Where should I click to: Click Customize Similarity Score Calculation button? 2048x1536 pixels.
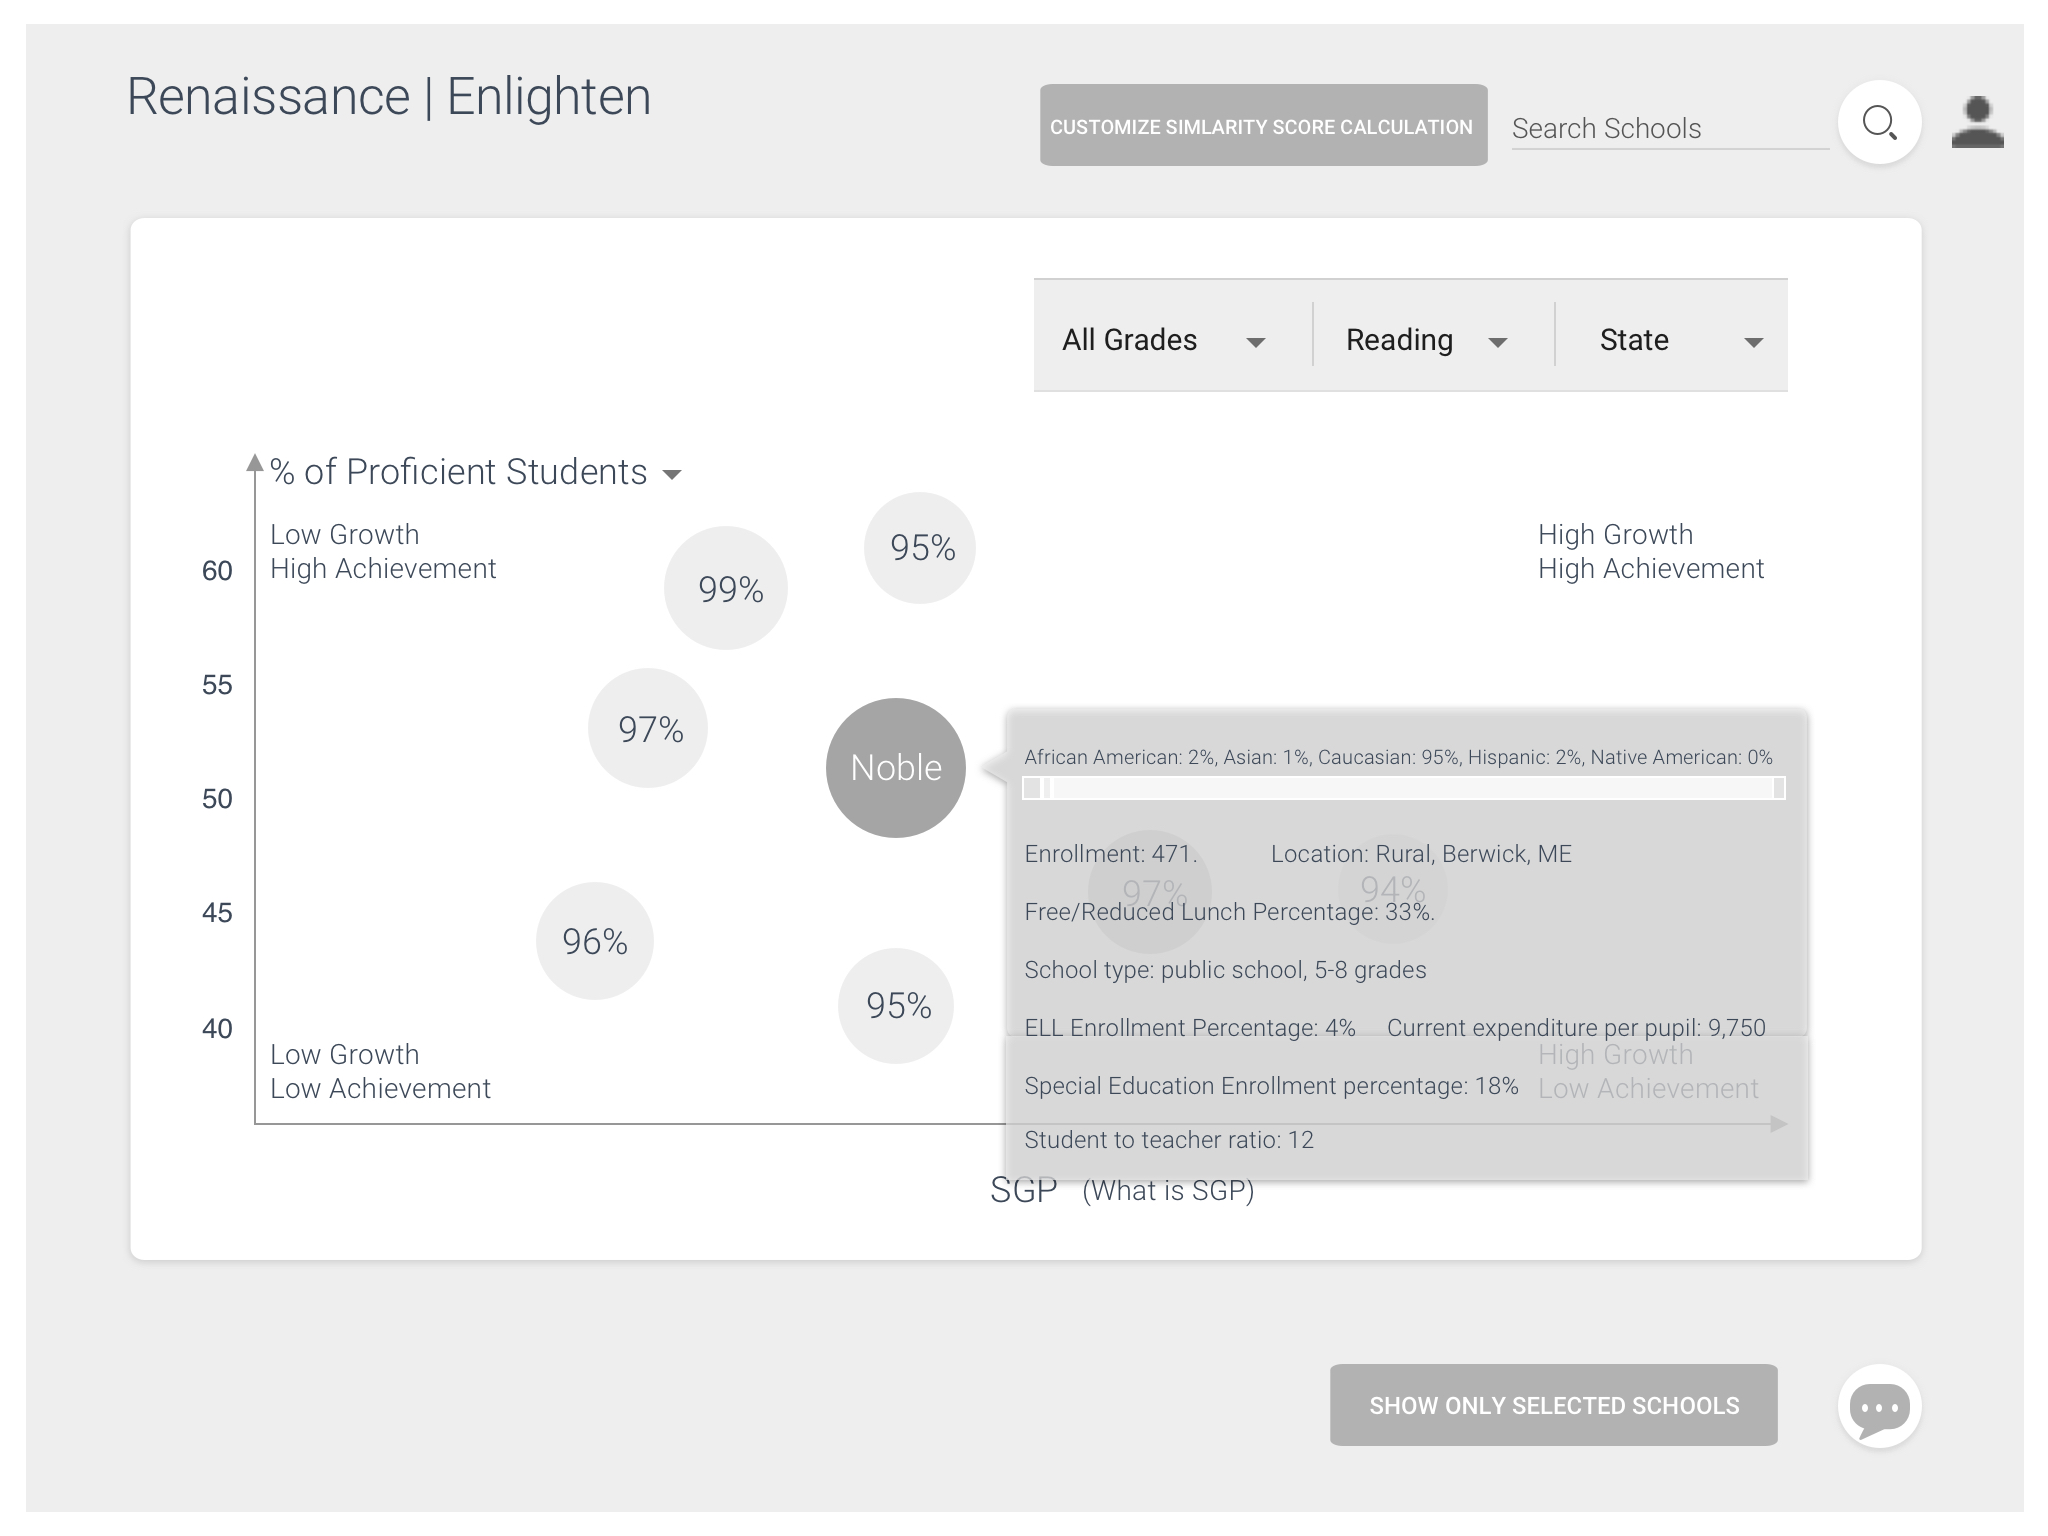click(1263, 125)
